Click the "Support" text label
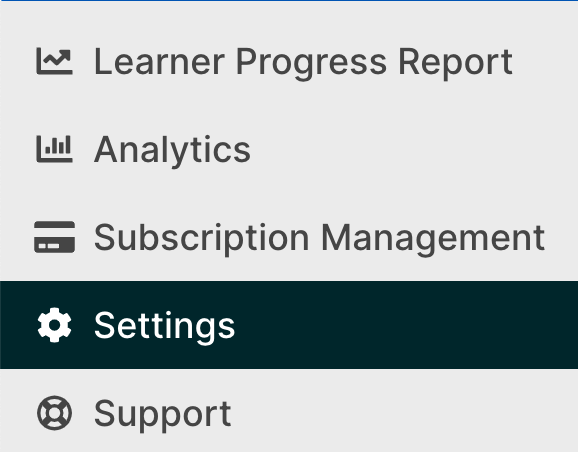 tap(163, 414)
